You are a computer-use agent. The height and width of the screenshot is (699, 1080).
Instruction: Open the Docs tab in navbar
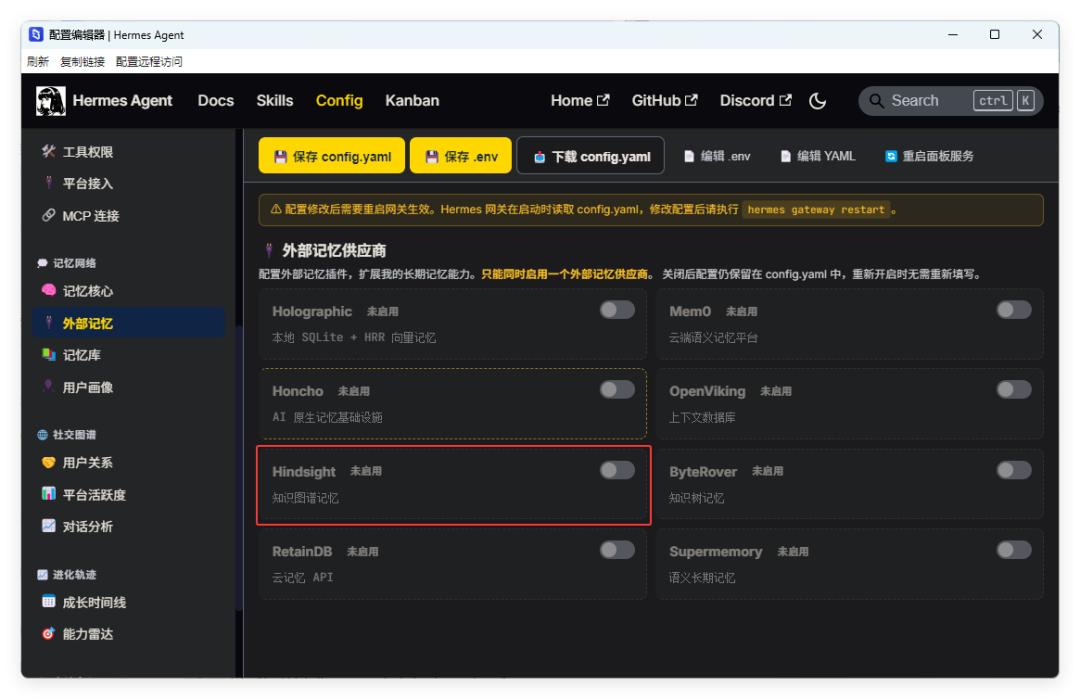pos(216,101)
